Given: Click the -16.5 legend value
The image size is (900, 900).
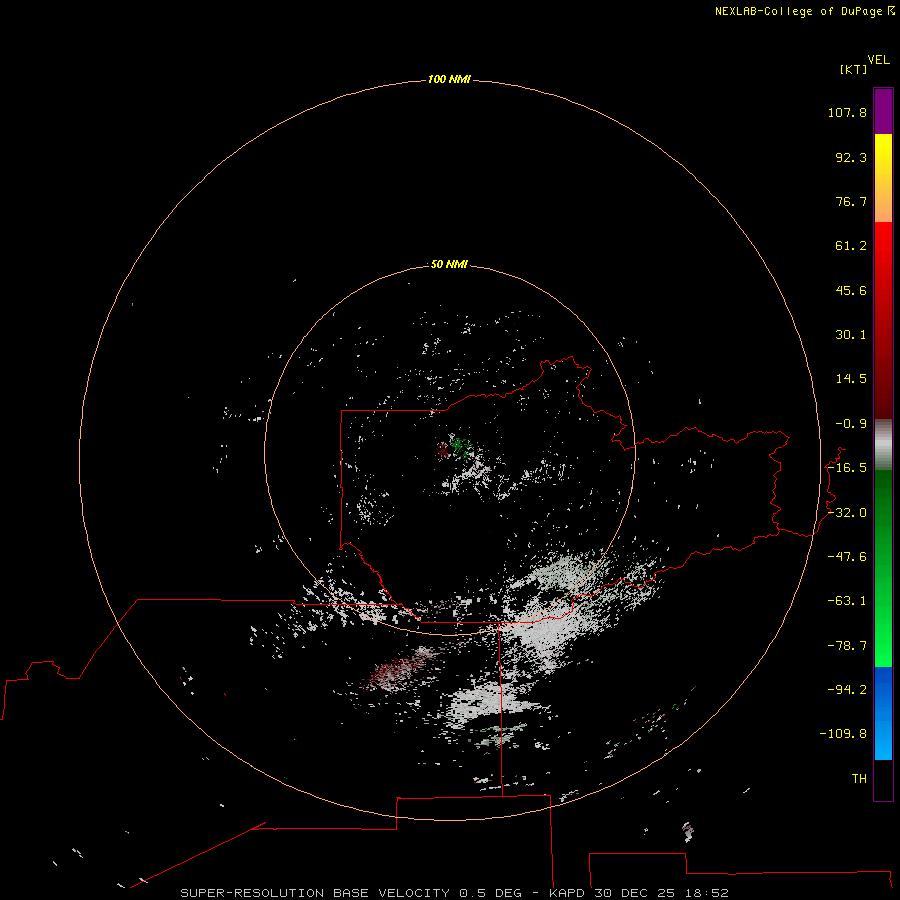Looking at the screenshot, I should point(847,468).
